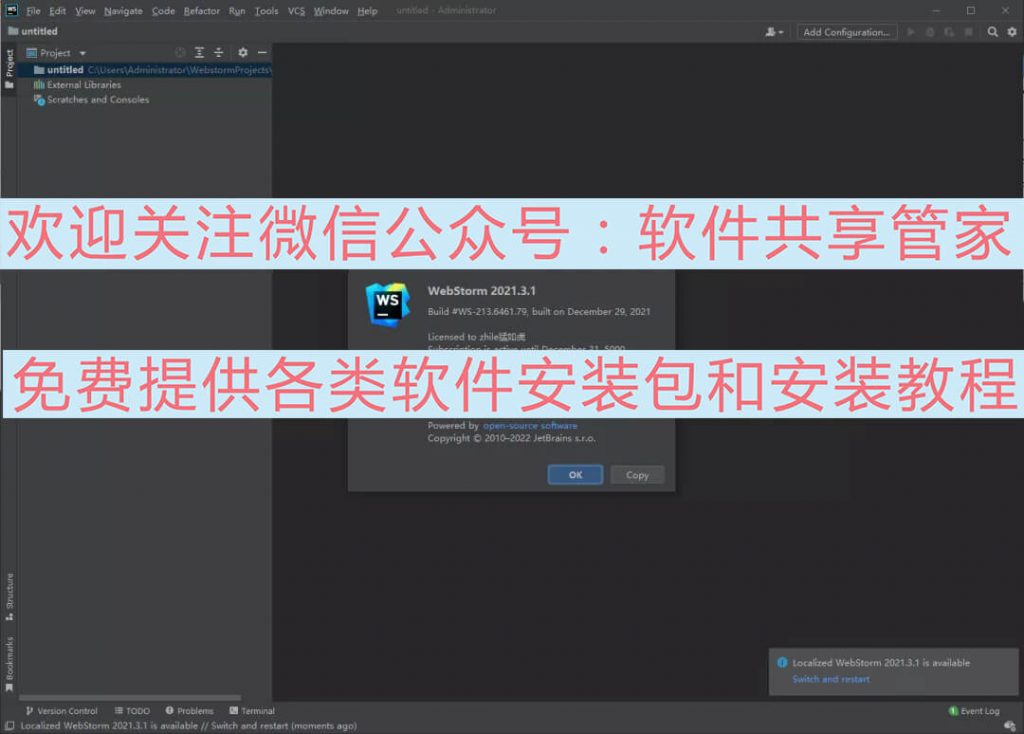Open the Window menu

[x=331, y=11]
